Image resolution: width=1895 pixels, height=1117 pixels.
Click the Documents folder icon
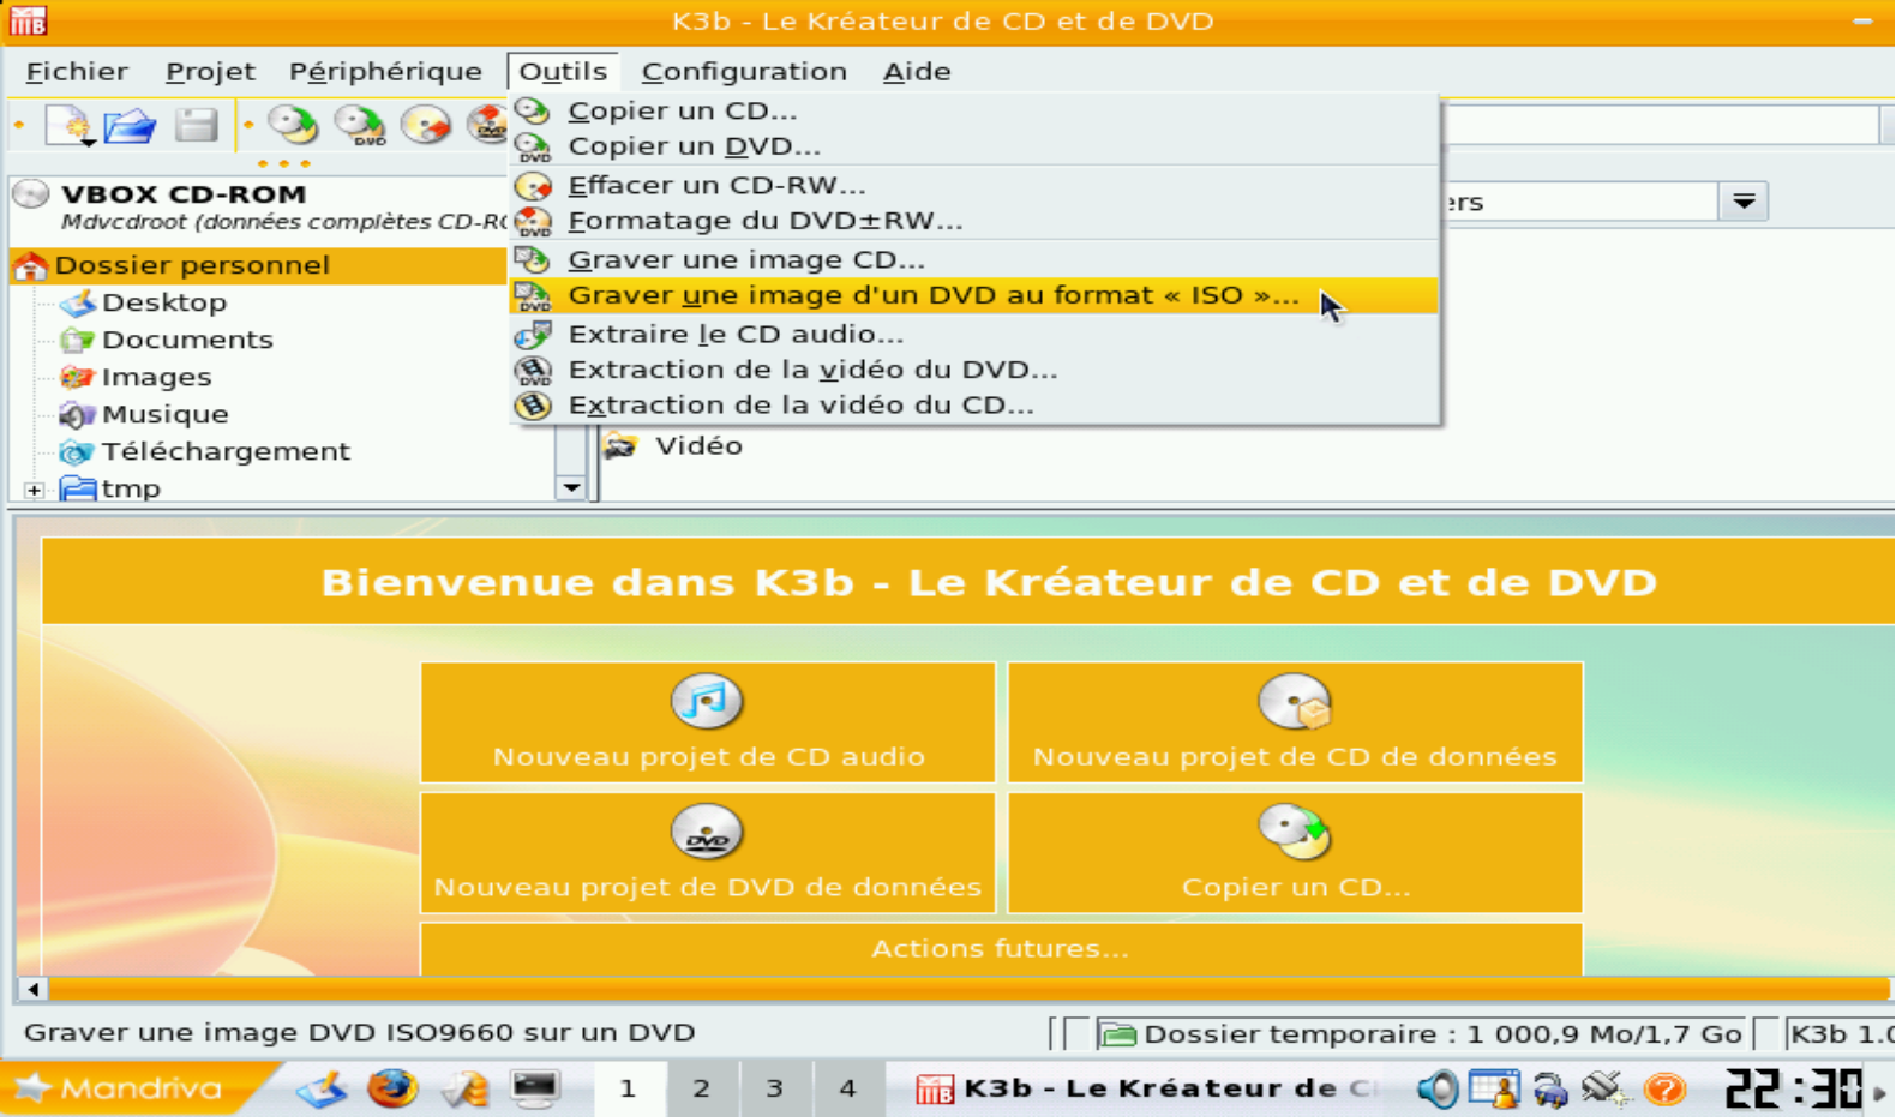(x=78, y=340)
